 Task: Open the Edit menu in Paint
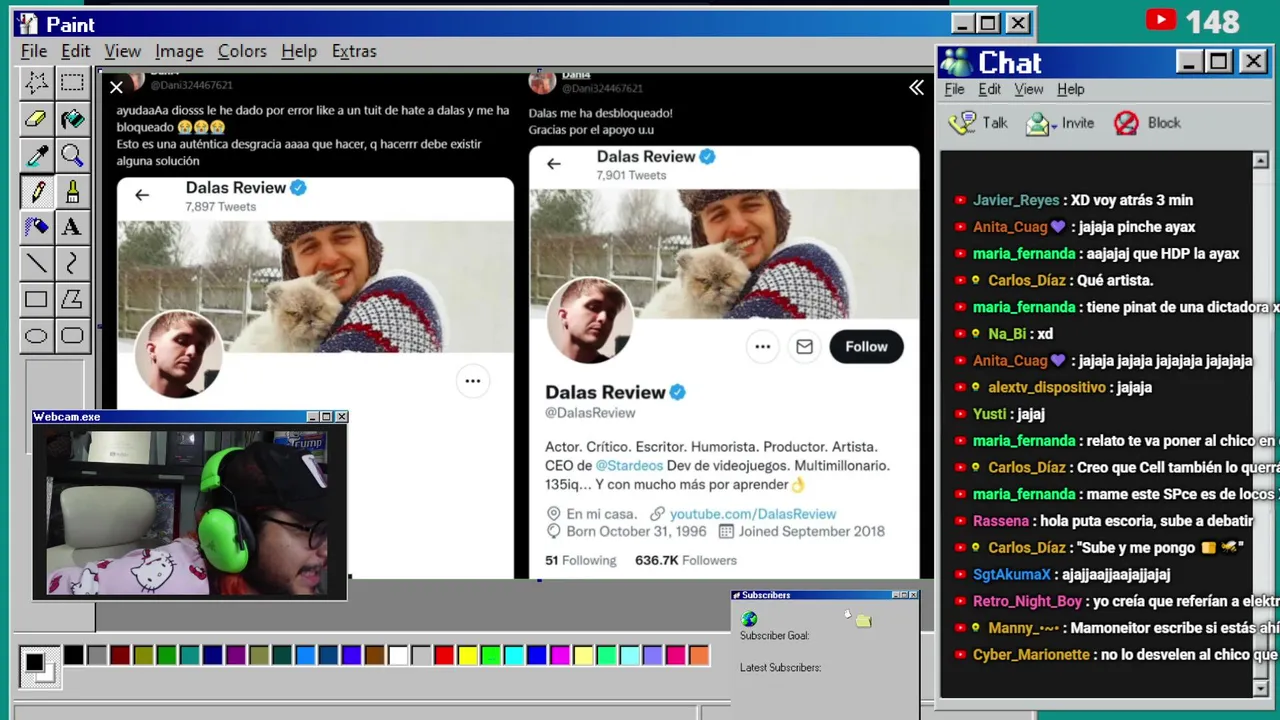click(x=75, y=51)
